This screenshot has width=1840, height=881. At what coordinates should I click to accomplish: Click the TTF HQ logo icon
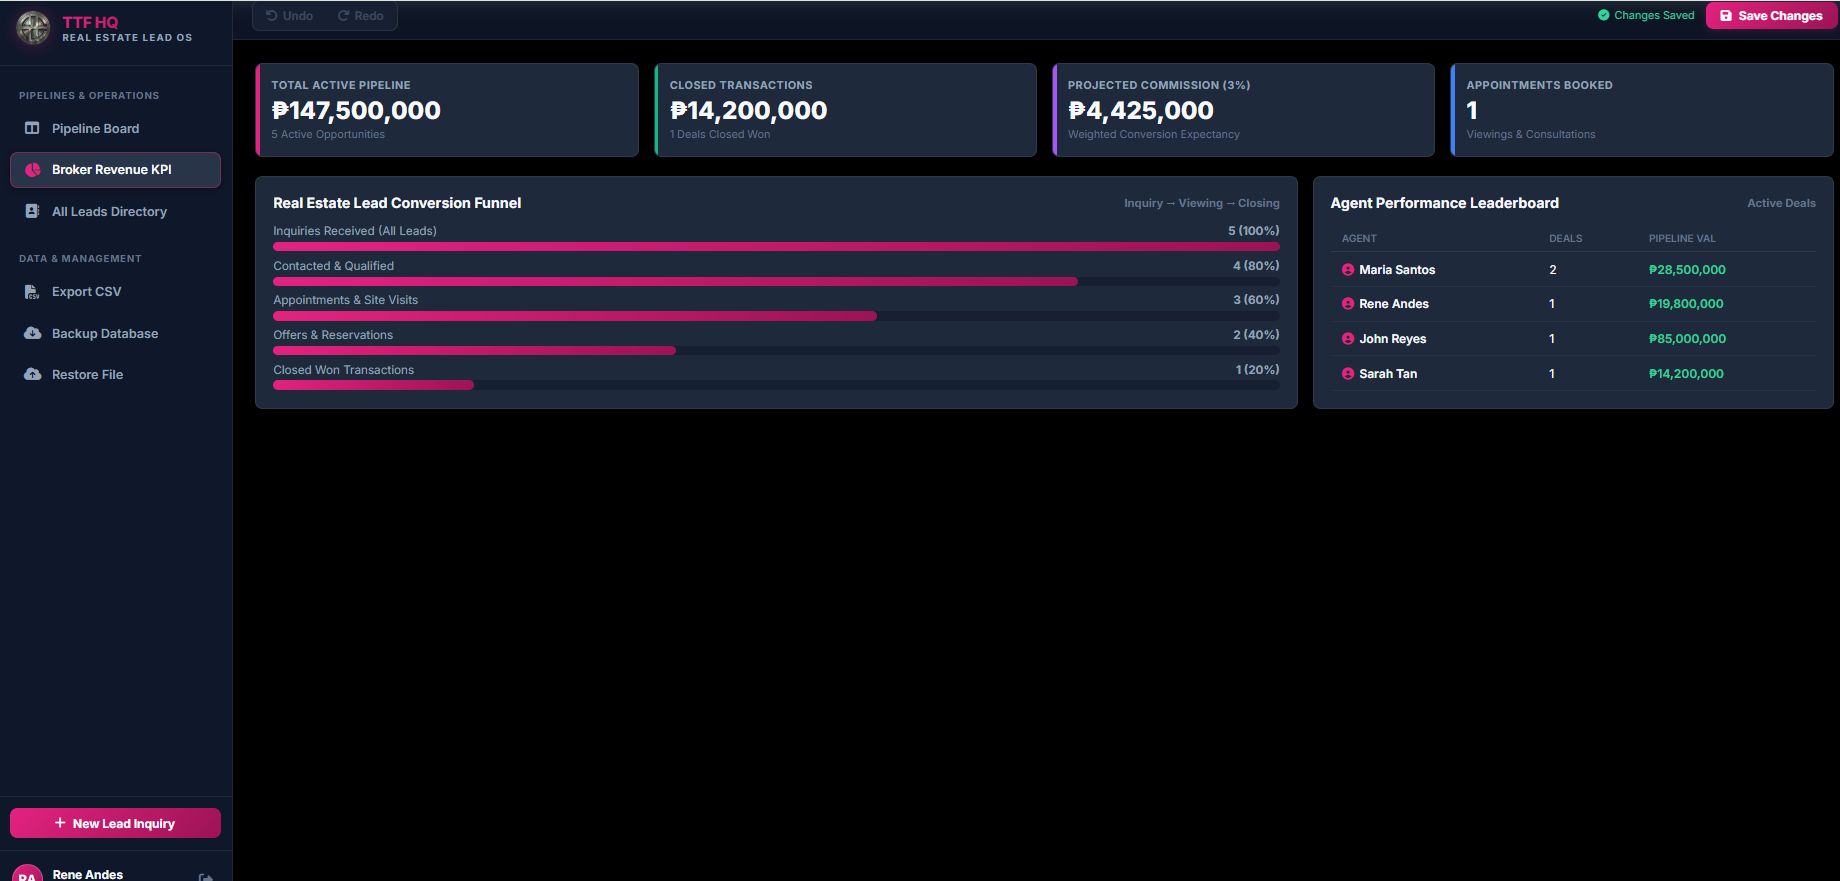(x=33, y=28)
